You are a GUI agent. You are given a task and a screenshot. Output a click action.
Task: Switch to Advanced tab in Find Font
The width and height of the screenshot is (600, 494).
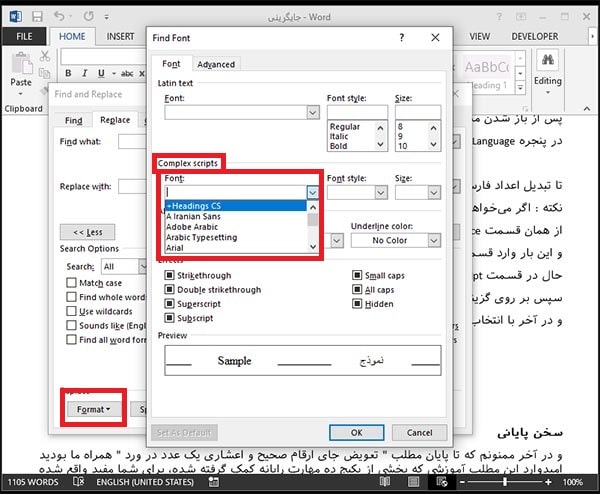tap(216, 64)
